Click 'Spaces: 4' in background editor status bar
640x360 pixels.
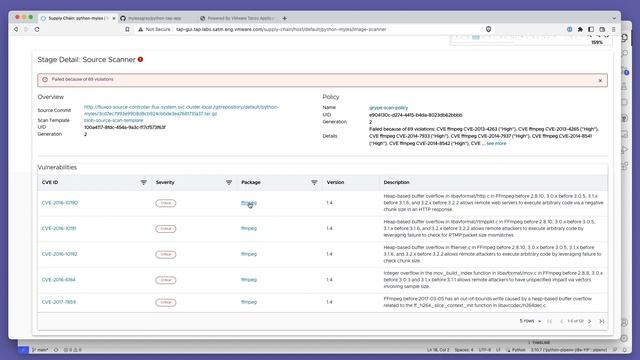[464, 350]
